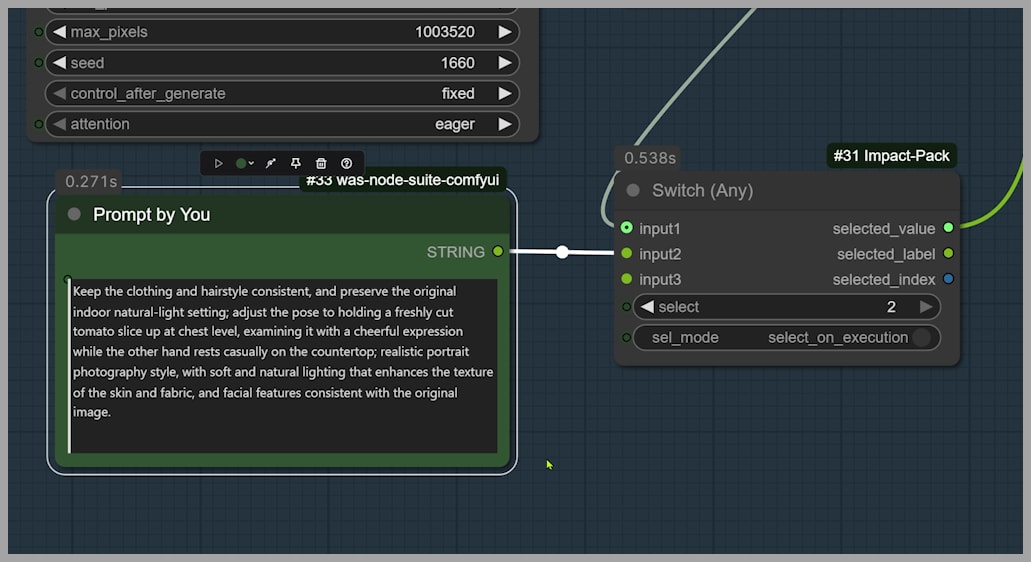Increase the select value with right arrow
The image size is (1031, 562).
point(926,307)
